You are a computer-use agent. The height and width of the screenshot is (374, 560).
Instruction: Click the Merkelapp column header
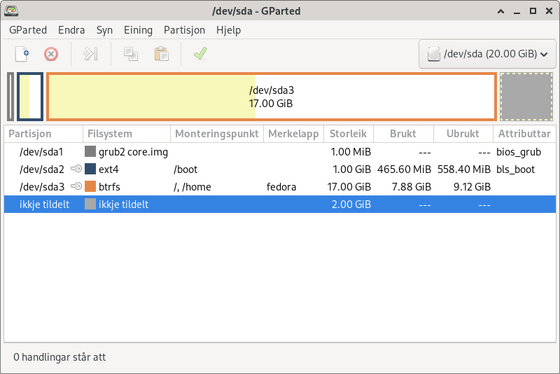click(294, 134)
